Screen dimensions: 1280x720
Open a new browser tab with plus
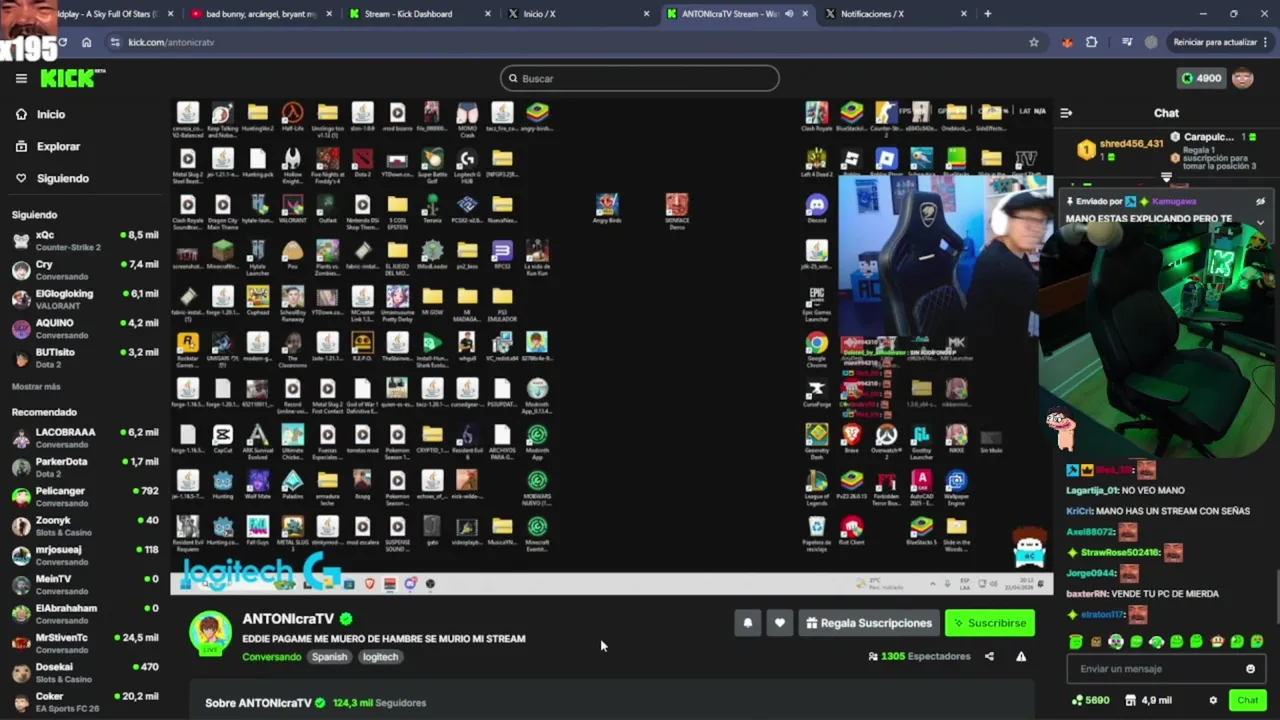coord(988,14)
